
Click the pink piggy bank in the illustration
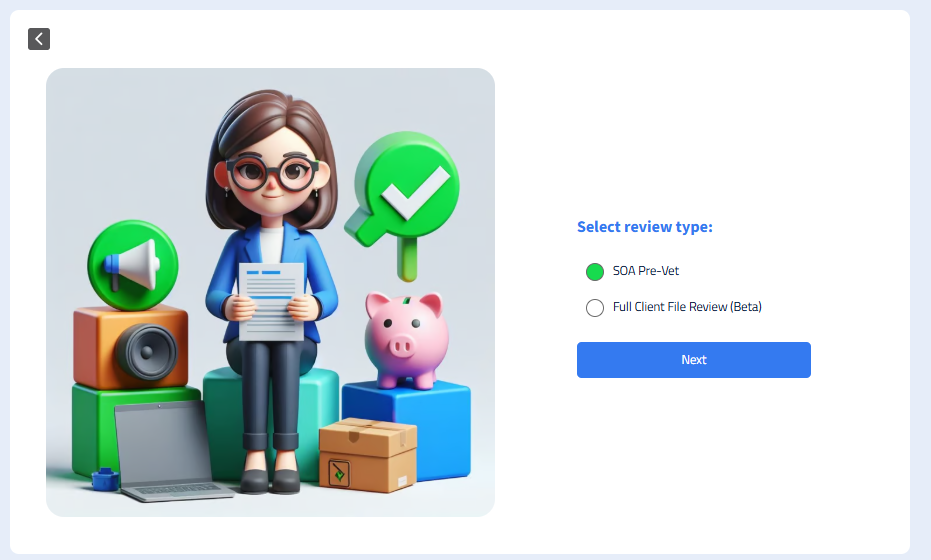[406, 340]
